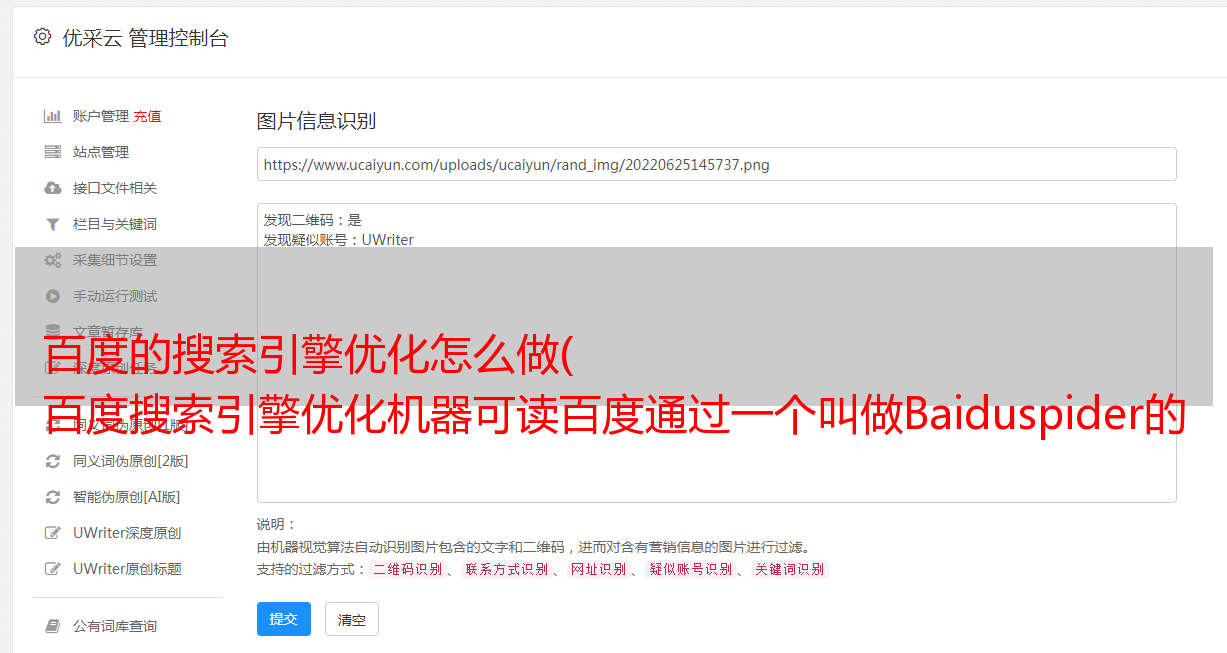The width and height of the screenshot is (1227, 653).
Task: Click the 关键词识别 tag
Action: (x=790, y=569)
